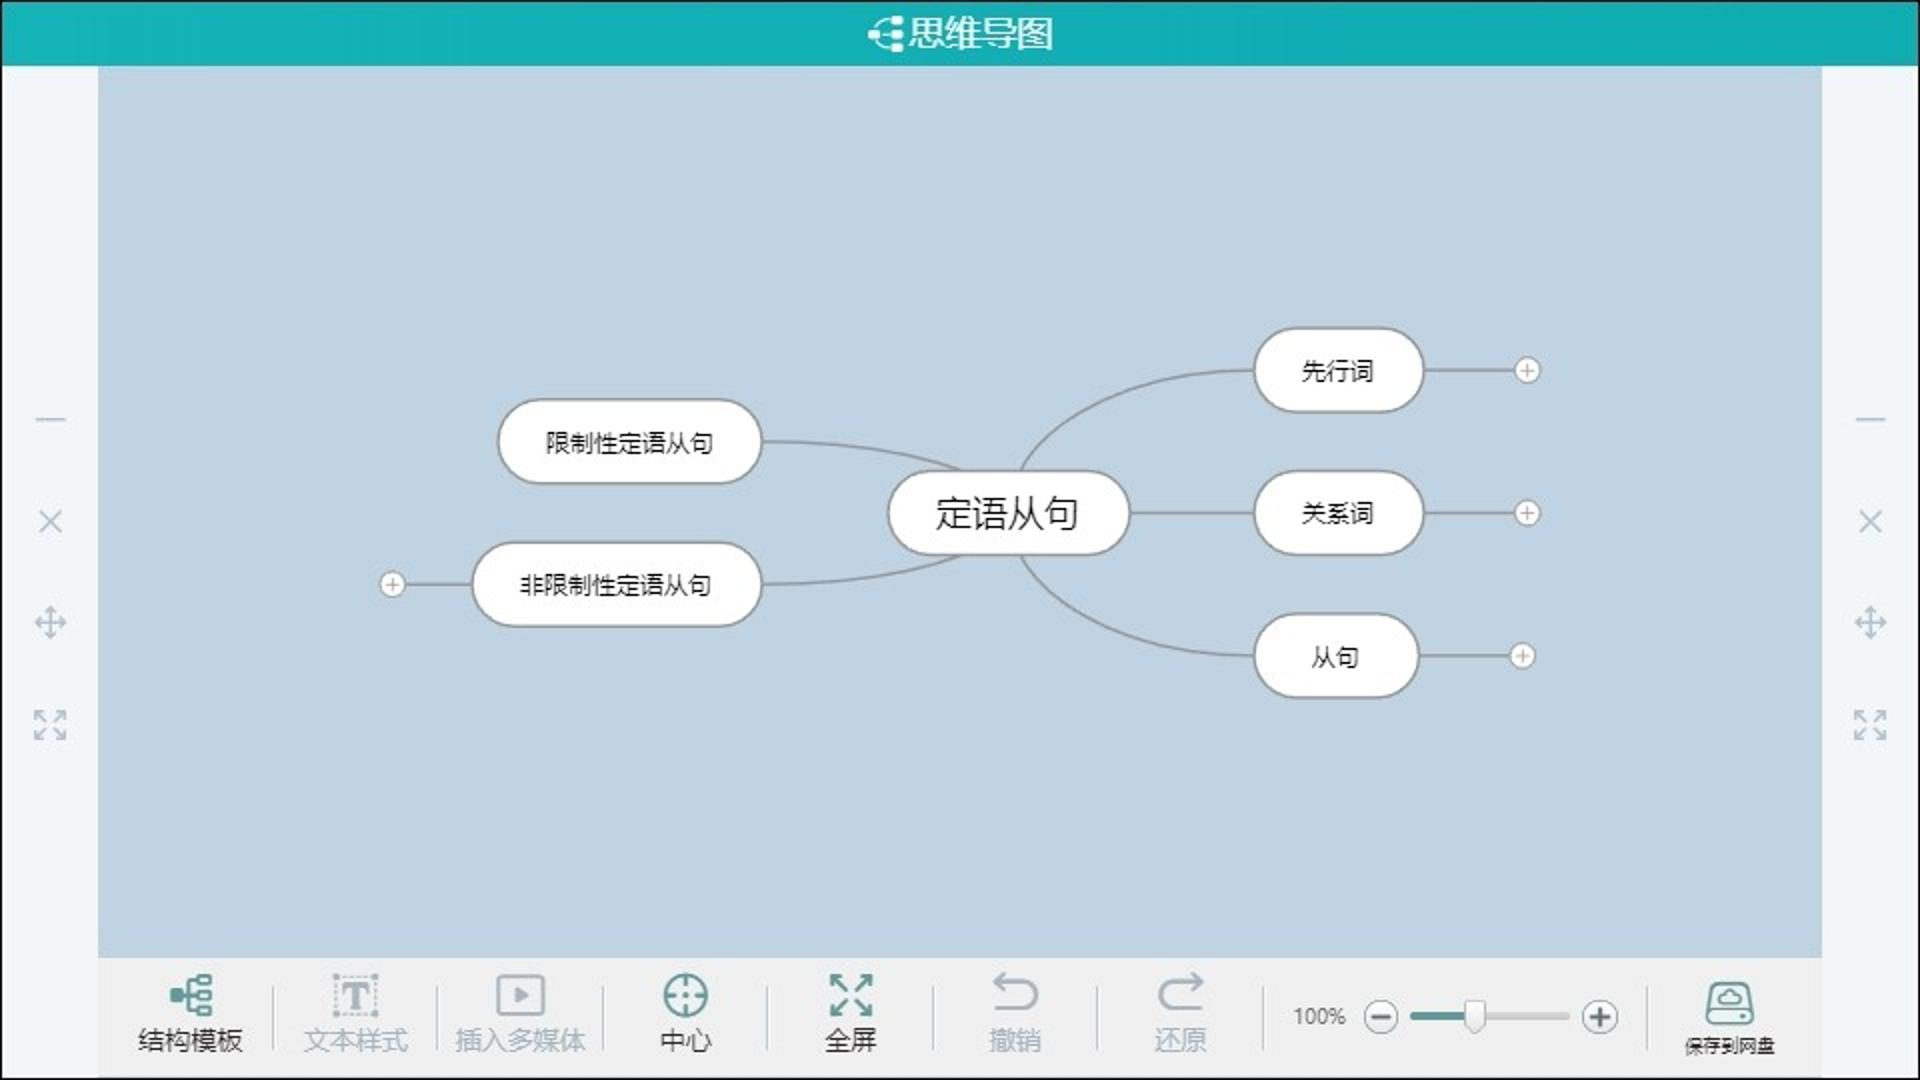Switch to 全屏 fullscreen mode
The width and height of the screenshot is (1920, 1080).
pyautogui.click(x=850, y=1014)
